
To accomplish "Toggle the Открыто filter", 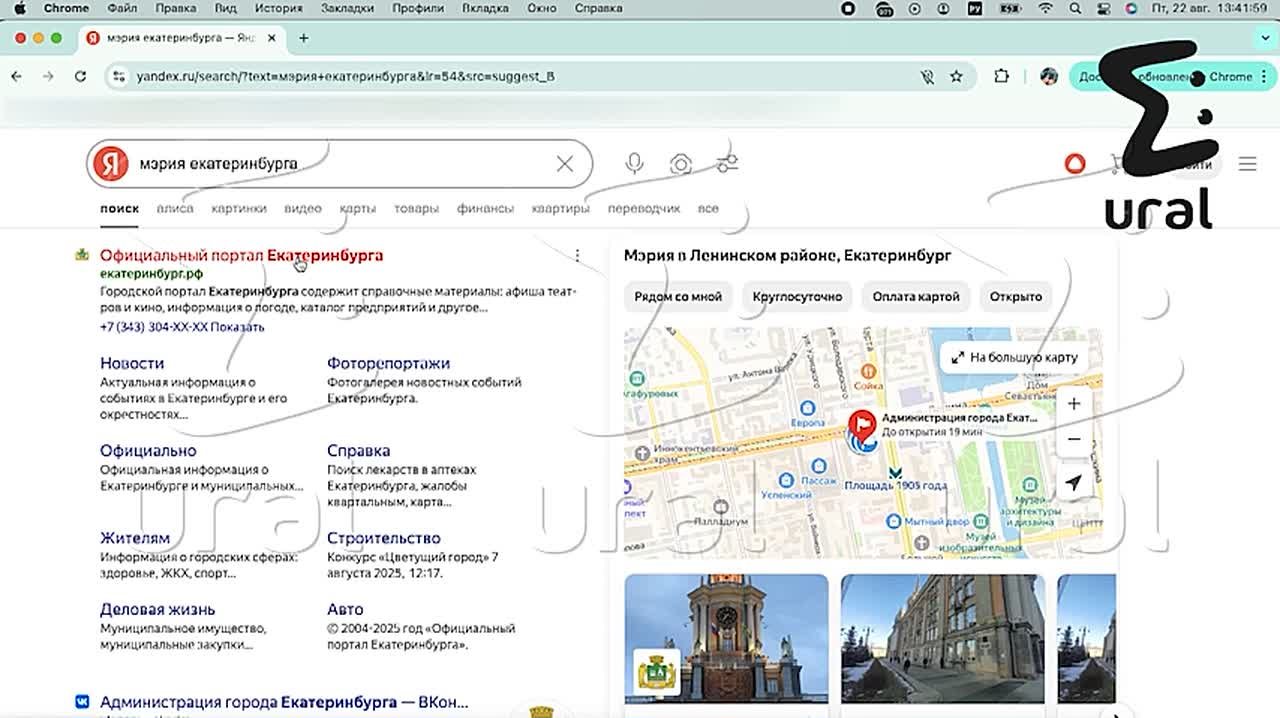I will pos(1016,297).
